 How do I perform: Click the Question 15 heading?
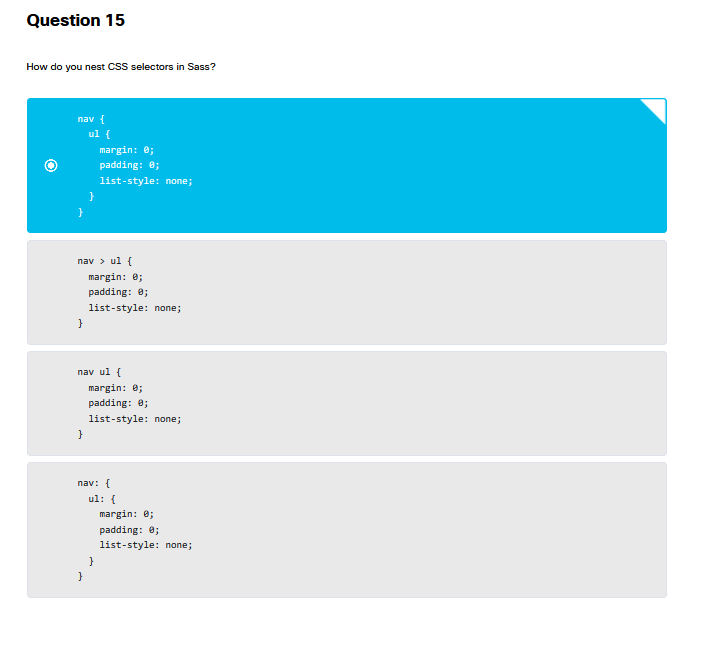(x=76, y=20)
